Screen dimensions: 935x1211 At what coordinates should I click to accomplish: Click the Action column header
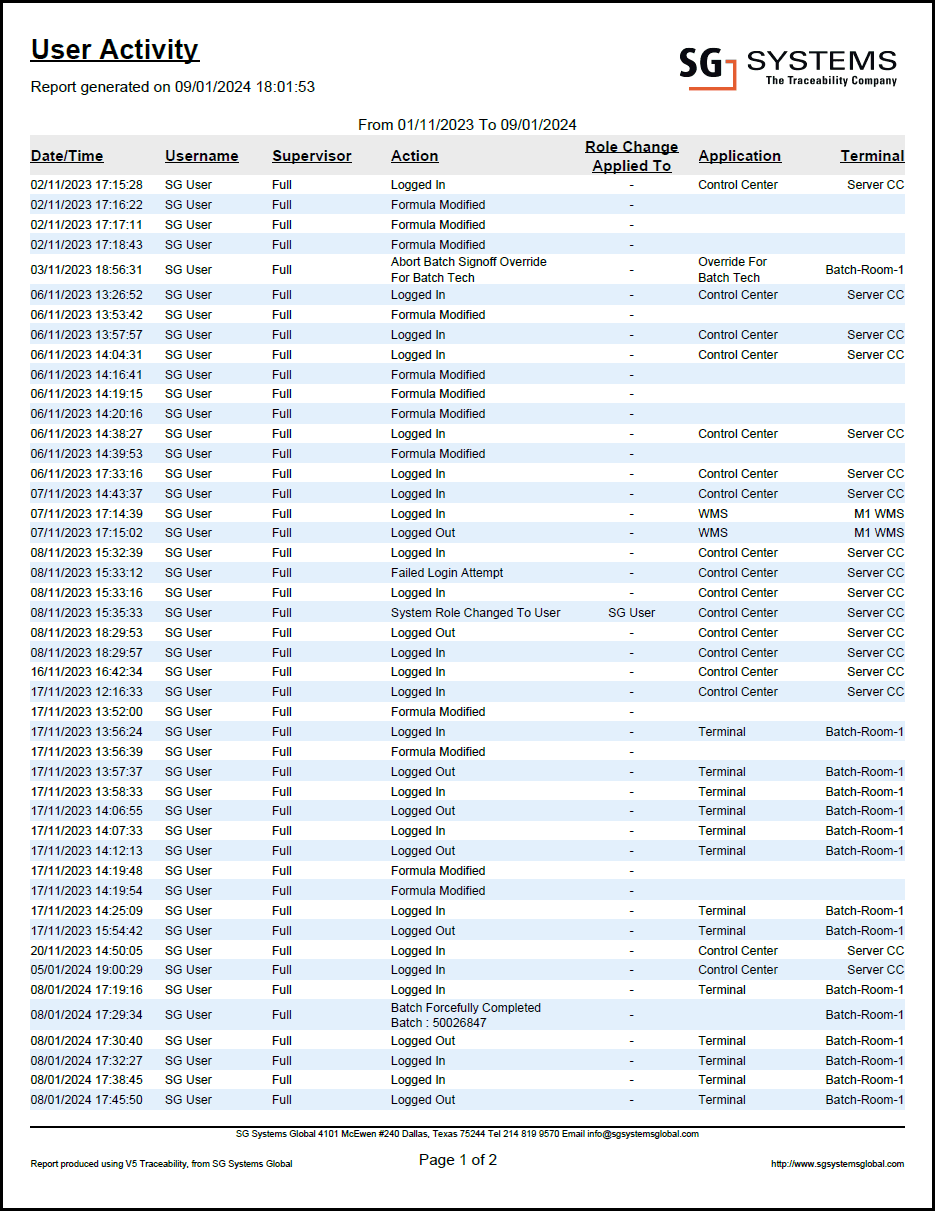pyautogui.click(x=414, y=156)
